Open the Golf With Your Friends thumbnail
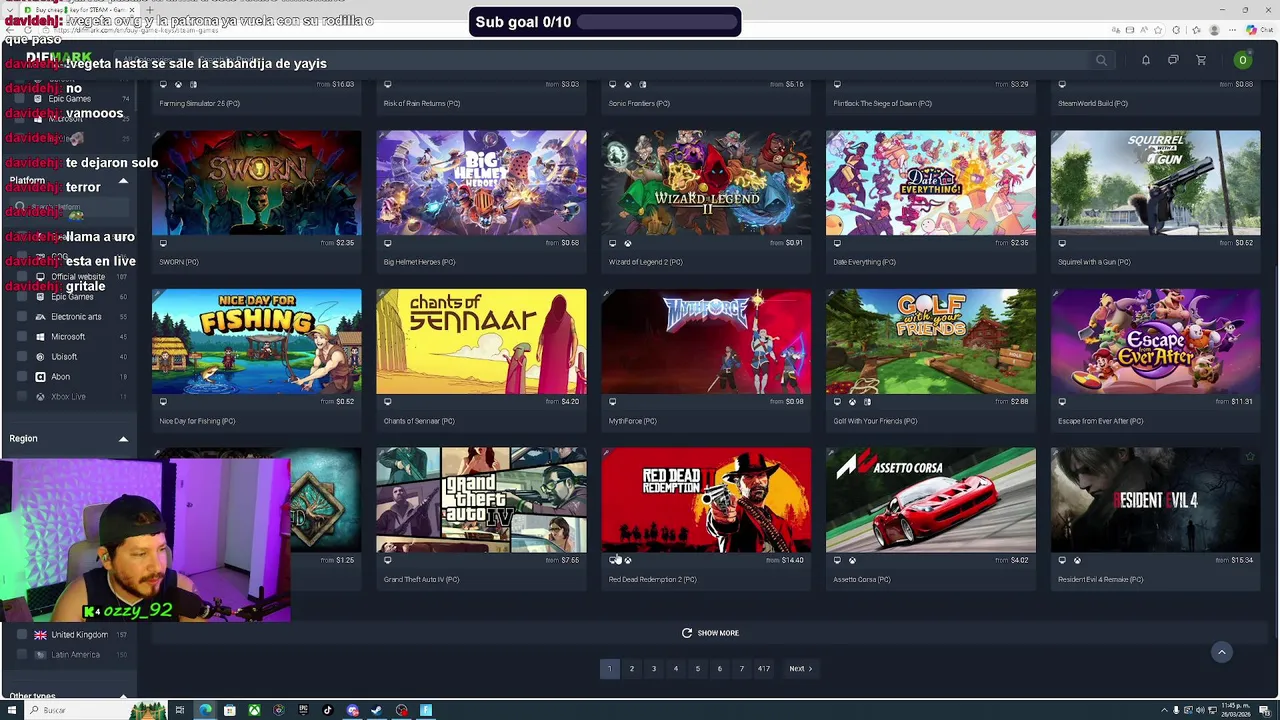 (931, 342)
